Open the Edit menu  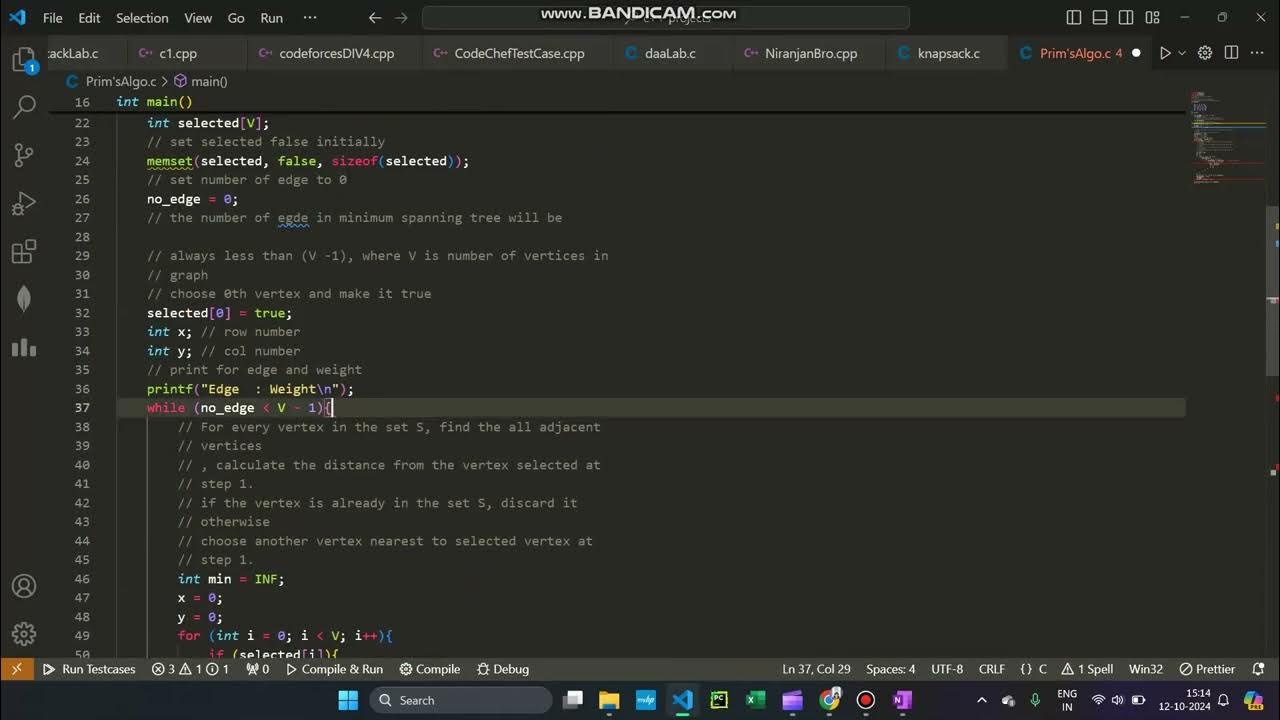coord(89,18)
